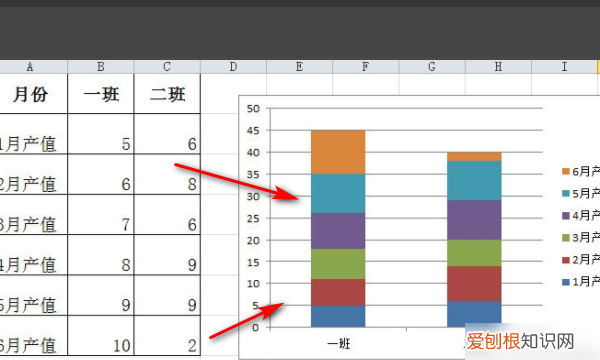
Task: Select column D header
Action: [x=233, y=67]
